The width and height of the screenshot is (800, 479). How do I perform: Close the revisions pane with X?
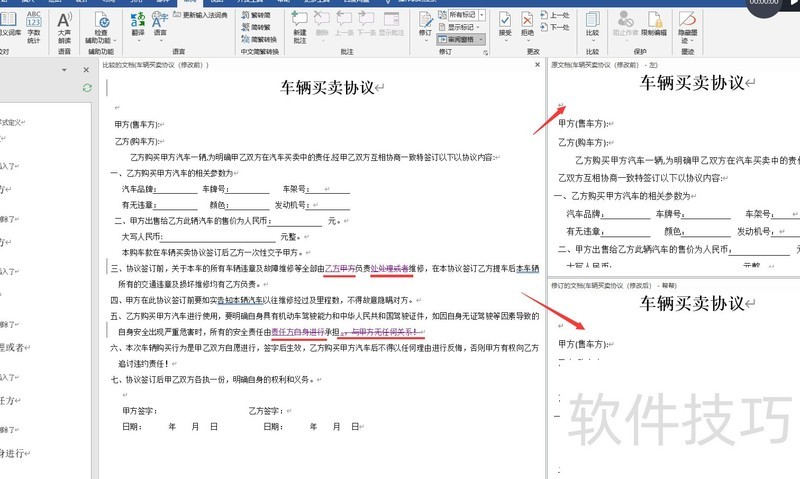pos(88,69)
